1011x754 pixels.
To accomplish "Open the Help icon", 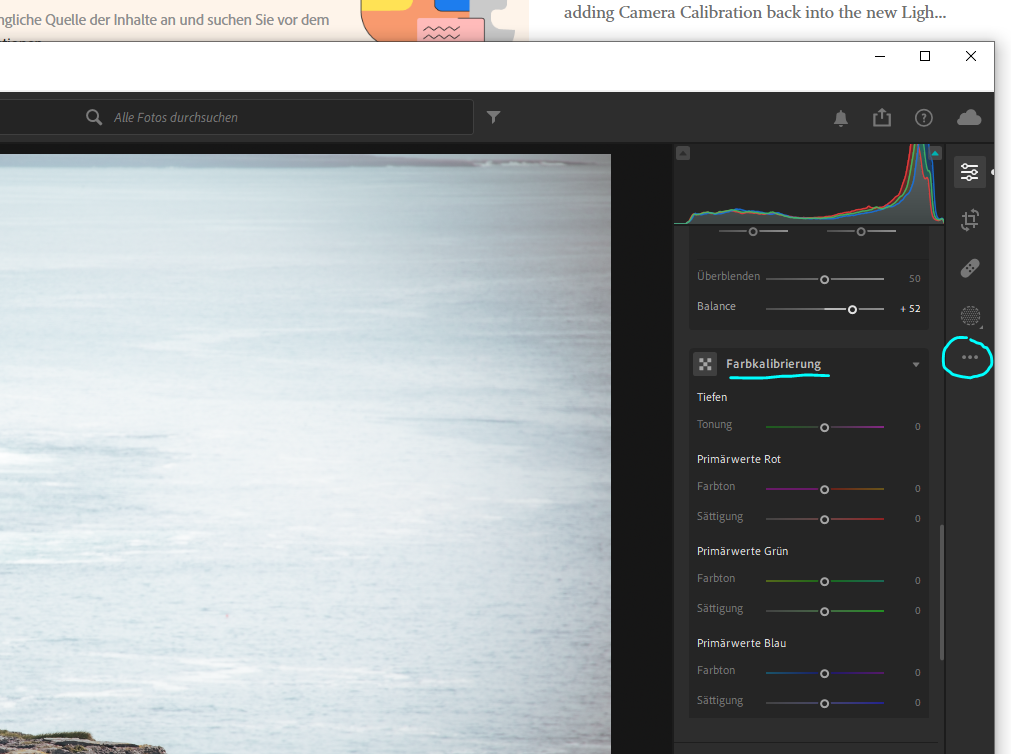I will click(x=923, y=117).
